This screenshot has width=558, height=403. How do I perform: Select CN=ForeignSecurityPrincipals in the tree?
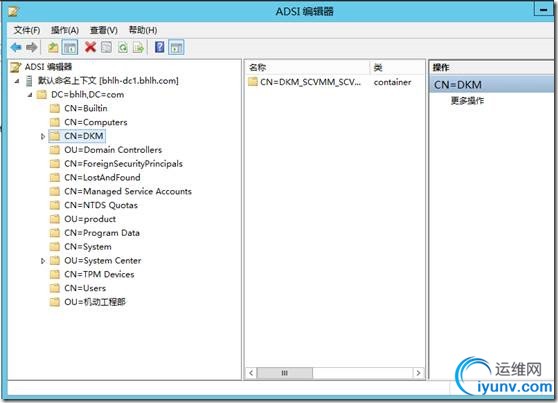pos(123,164)
